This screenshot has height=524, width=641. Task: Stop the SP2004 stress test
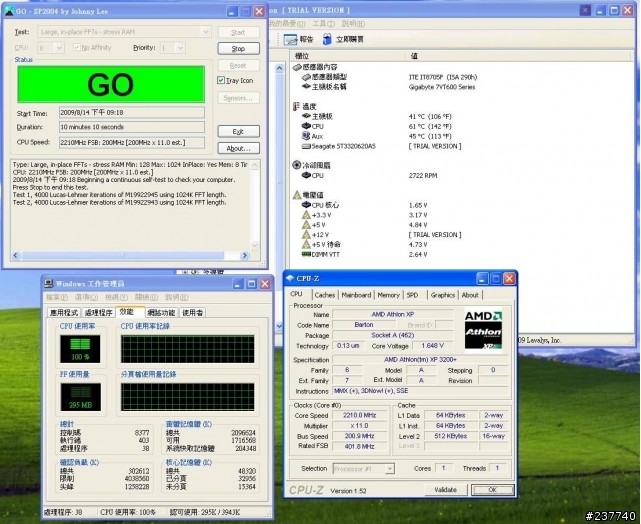point(238,49)
